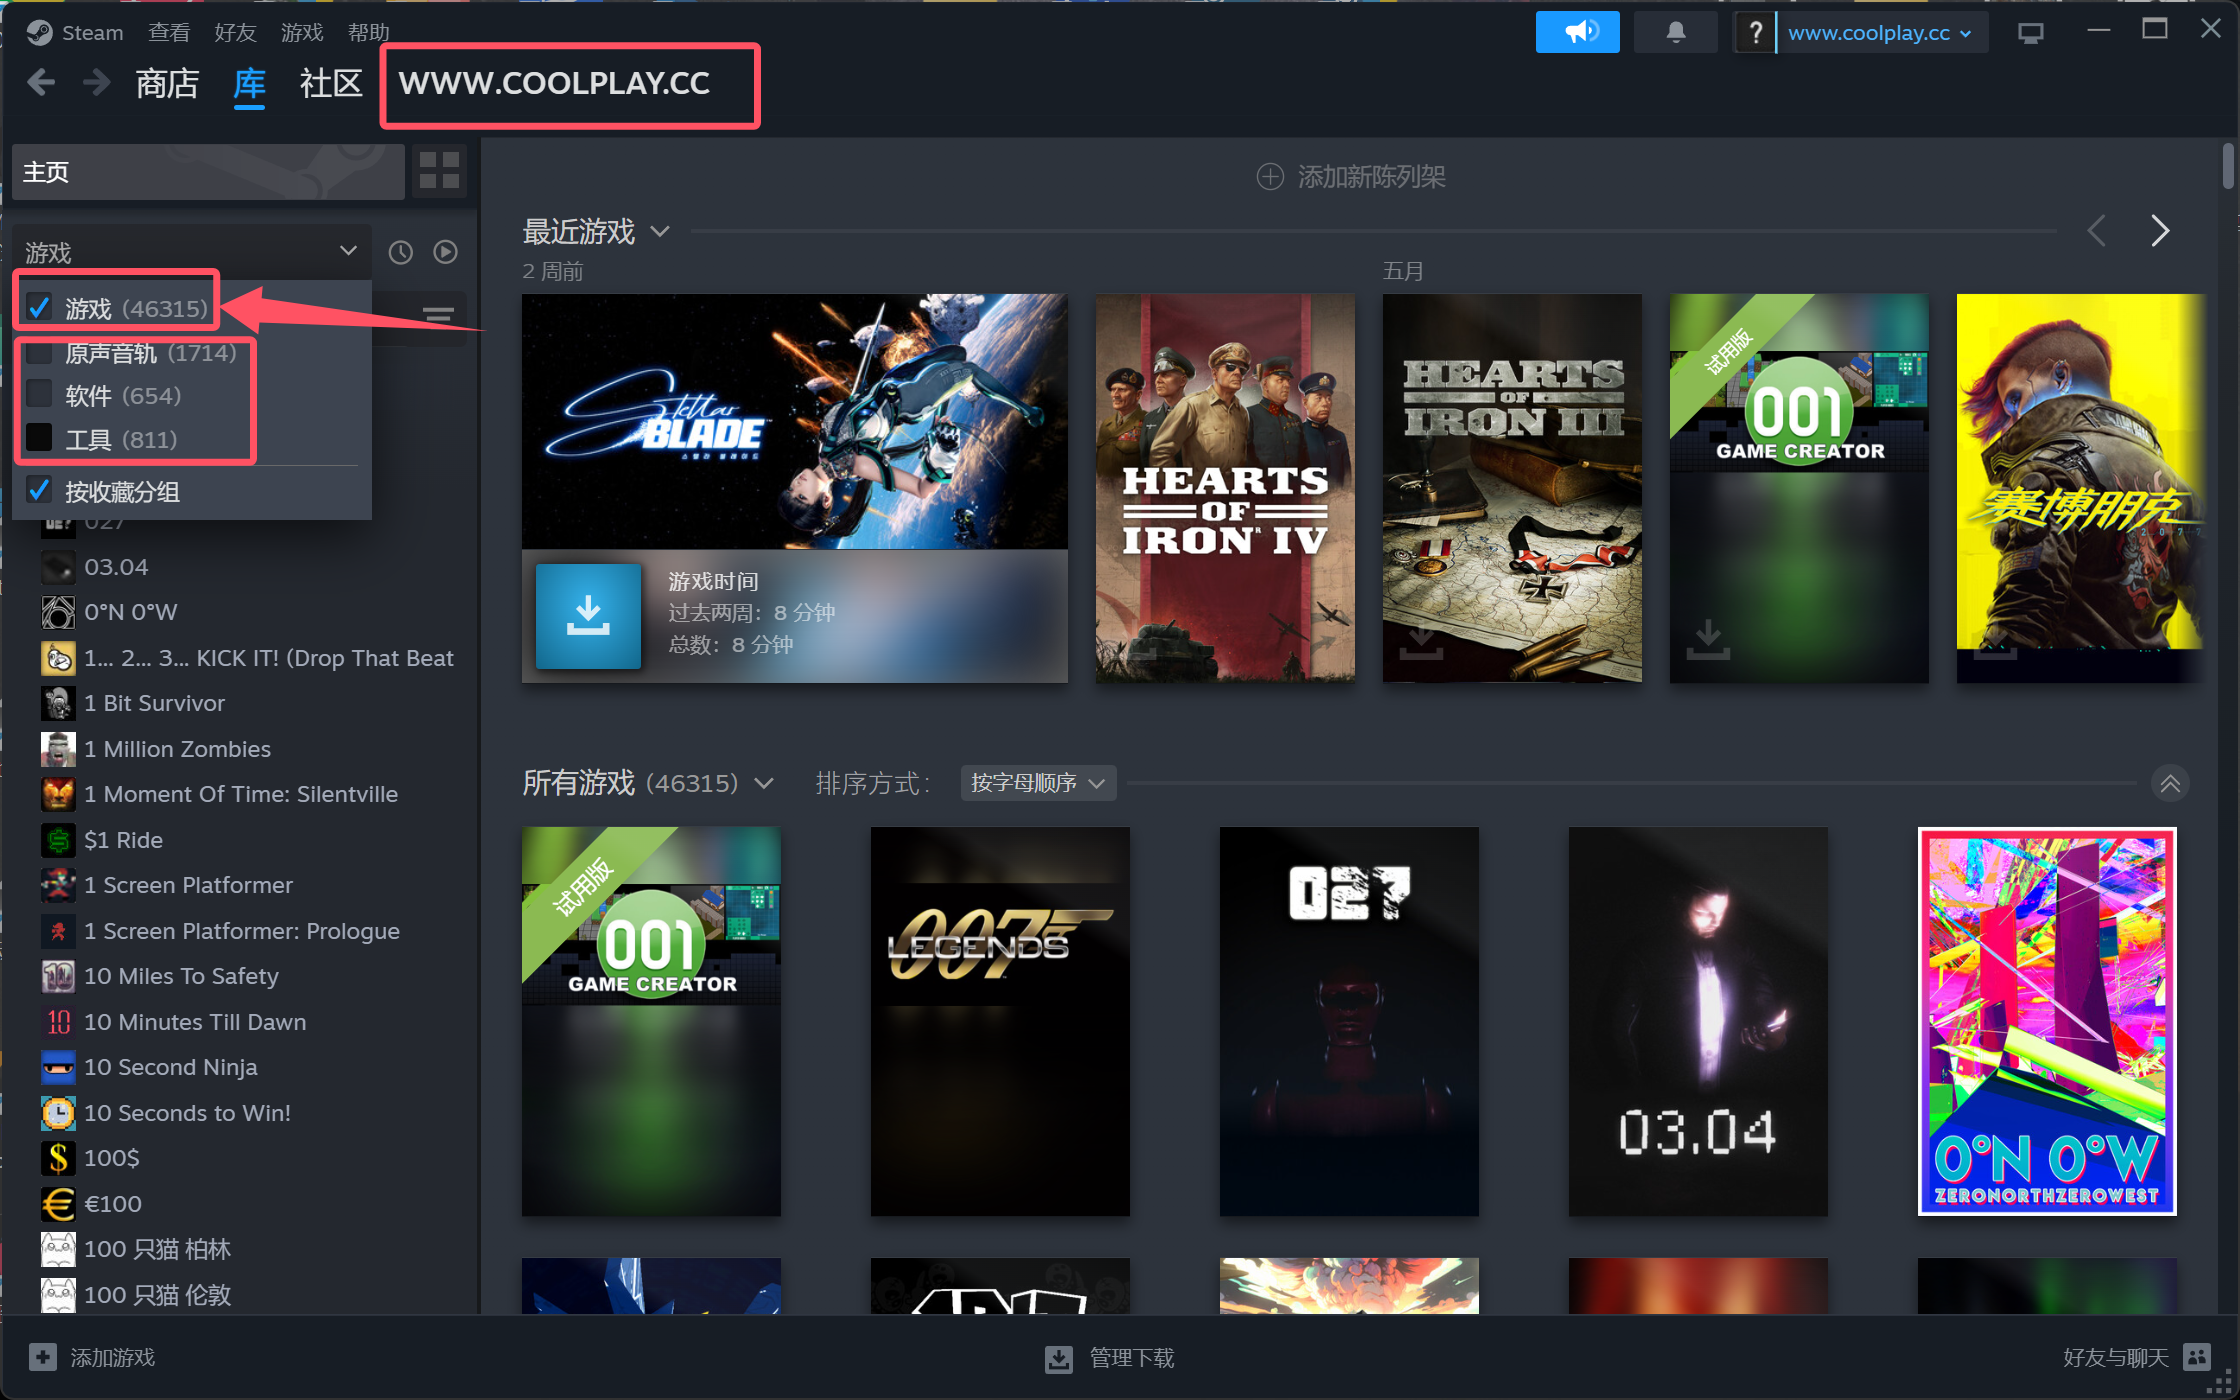Check the 原声音轨 (1714) filter

pyautogui.click(x=39, y=352)
